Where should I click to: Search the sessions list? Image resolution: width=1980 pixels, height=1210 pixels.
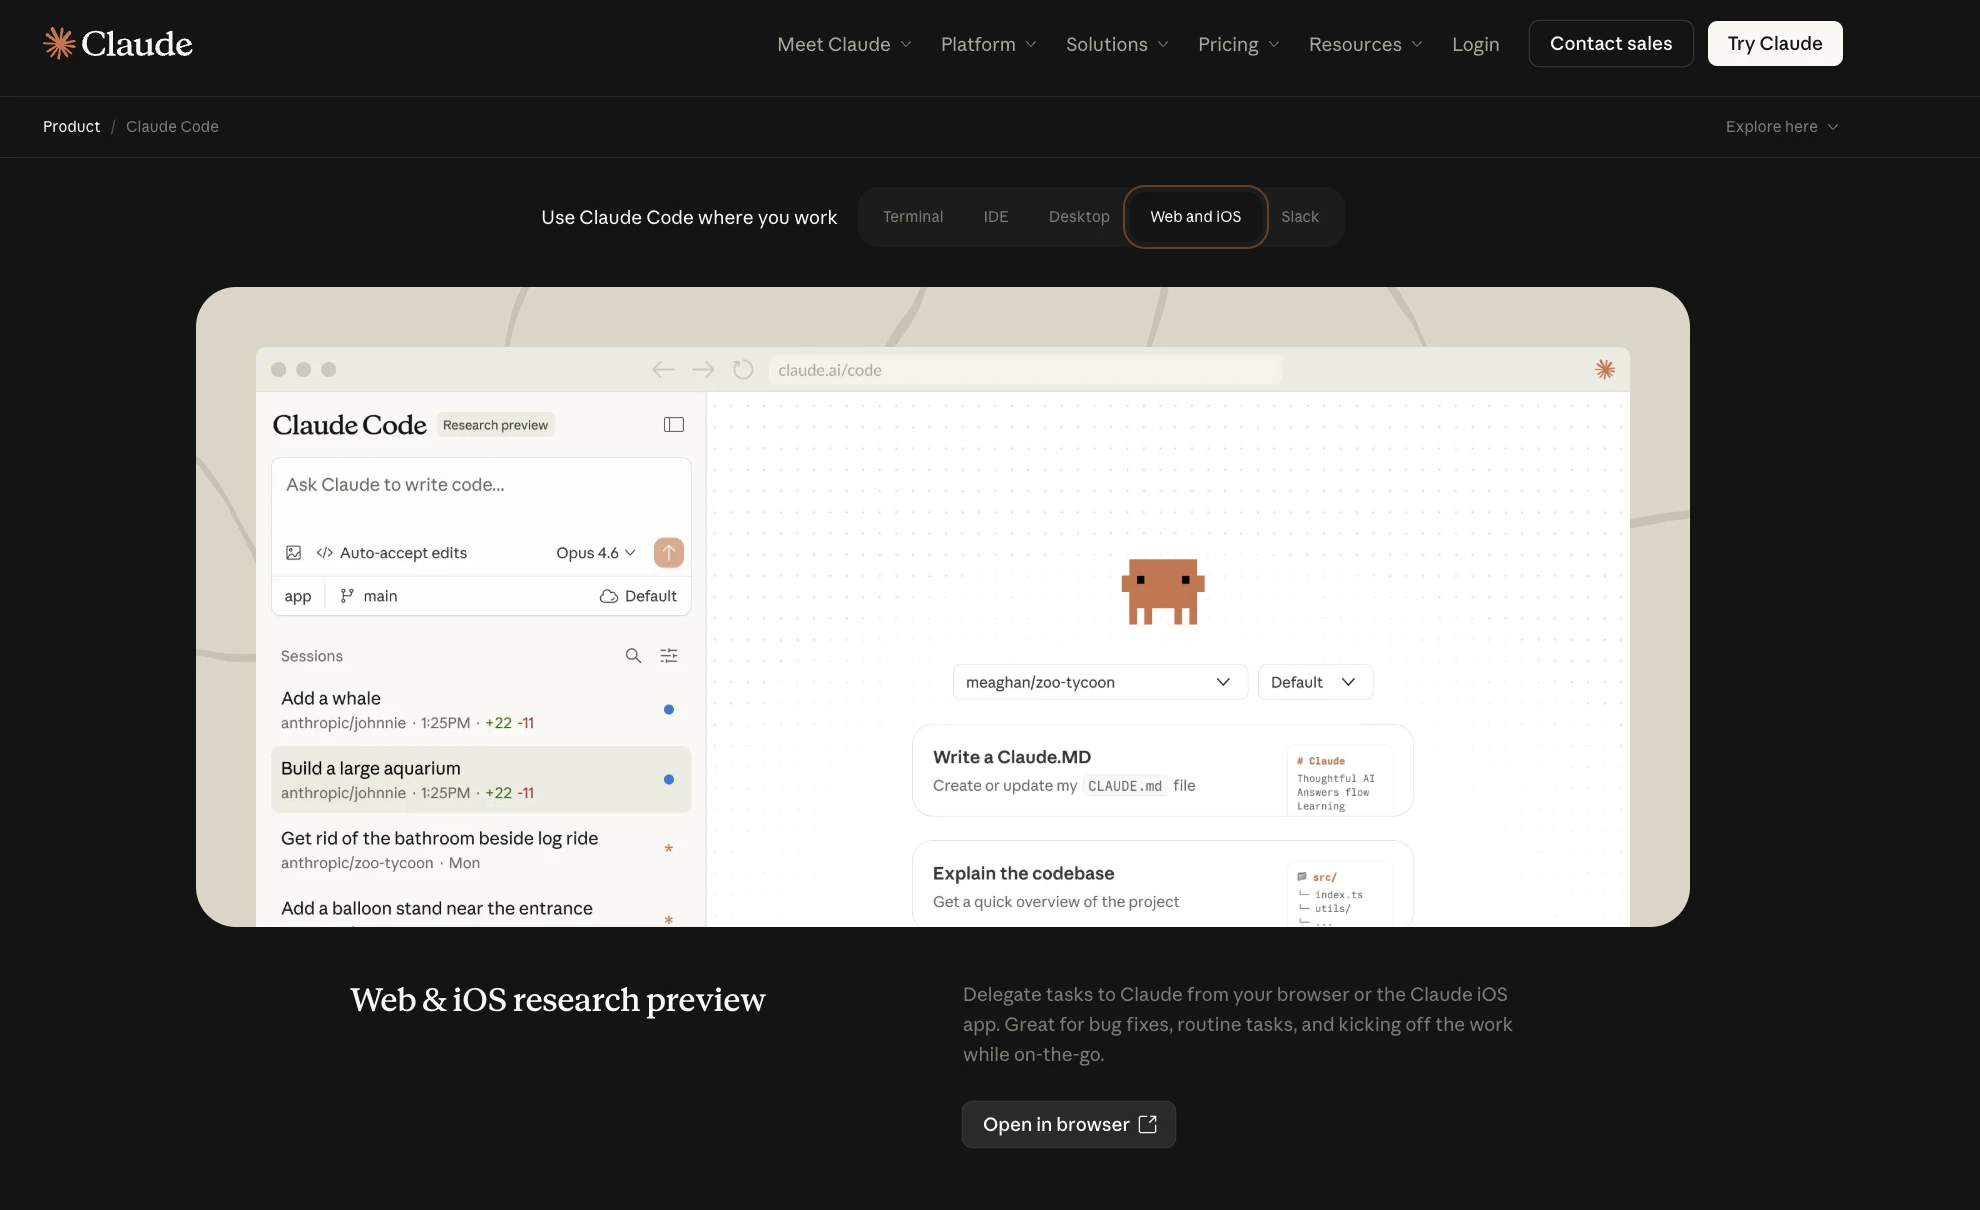(x=633, y=656)
